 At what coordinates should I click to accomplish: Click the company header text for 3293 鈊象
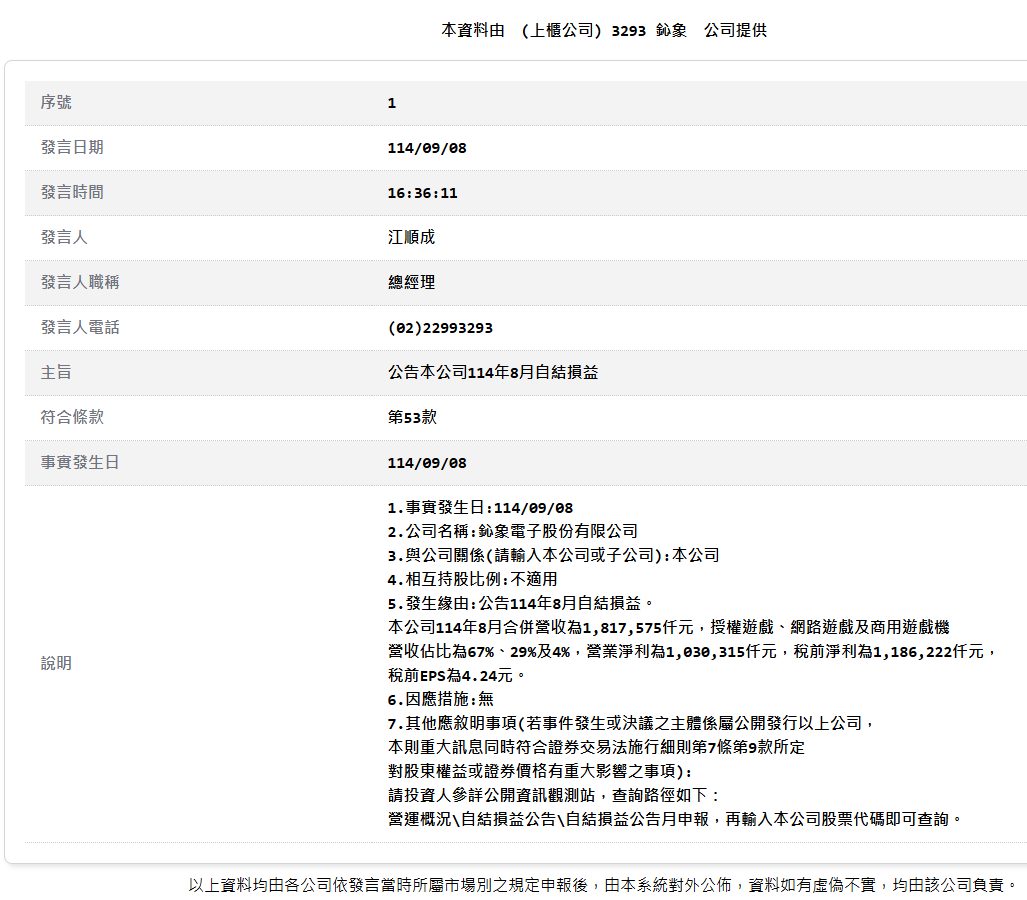(x=604, y=30)
